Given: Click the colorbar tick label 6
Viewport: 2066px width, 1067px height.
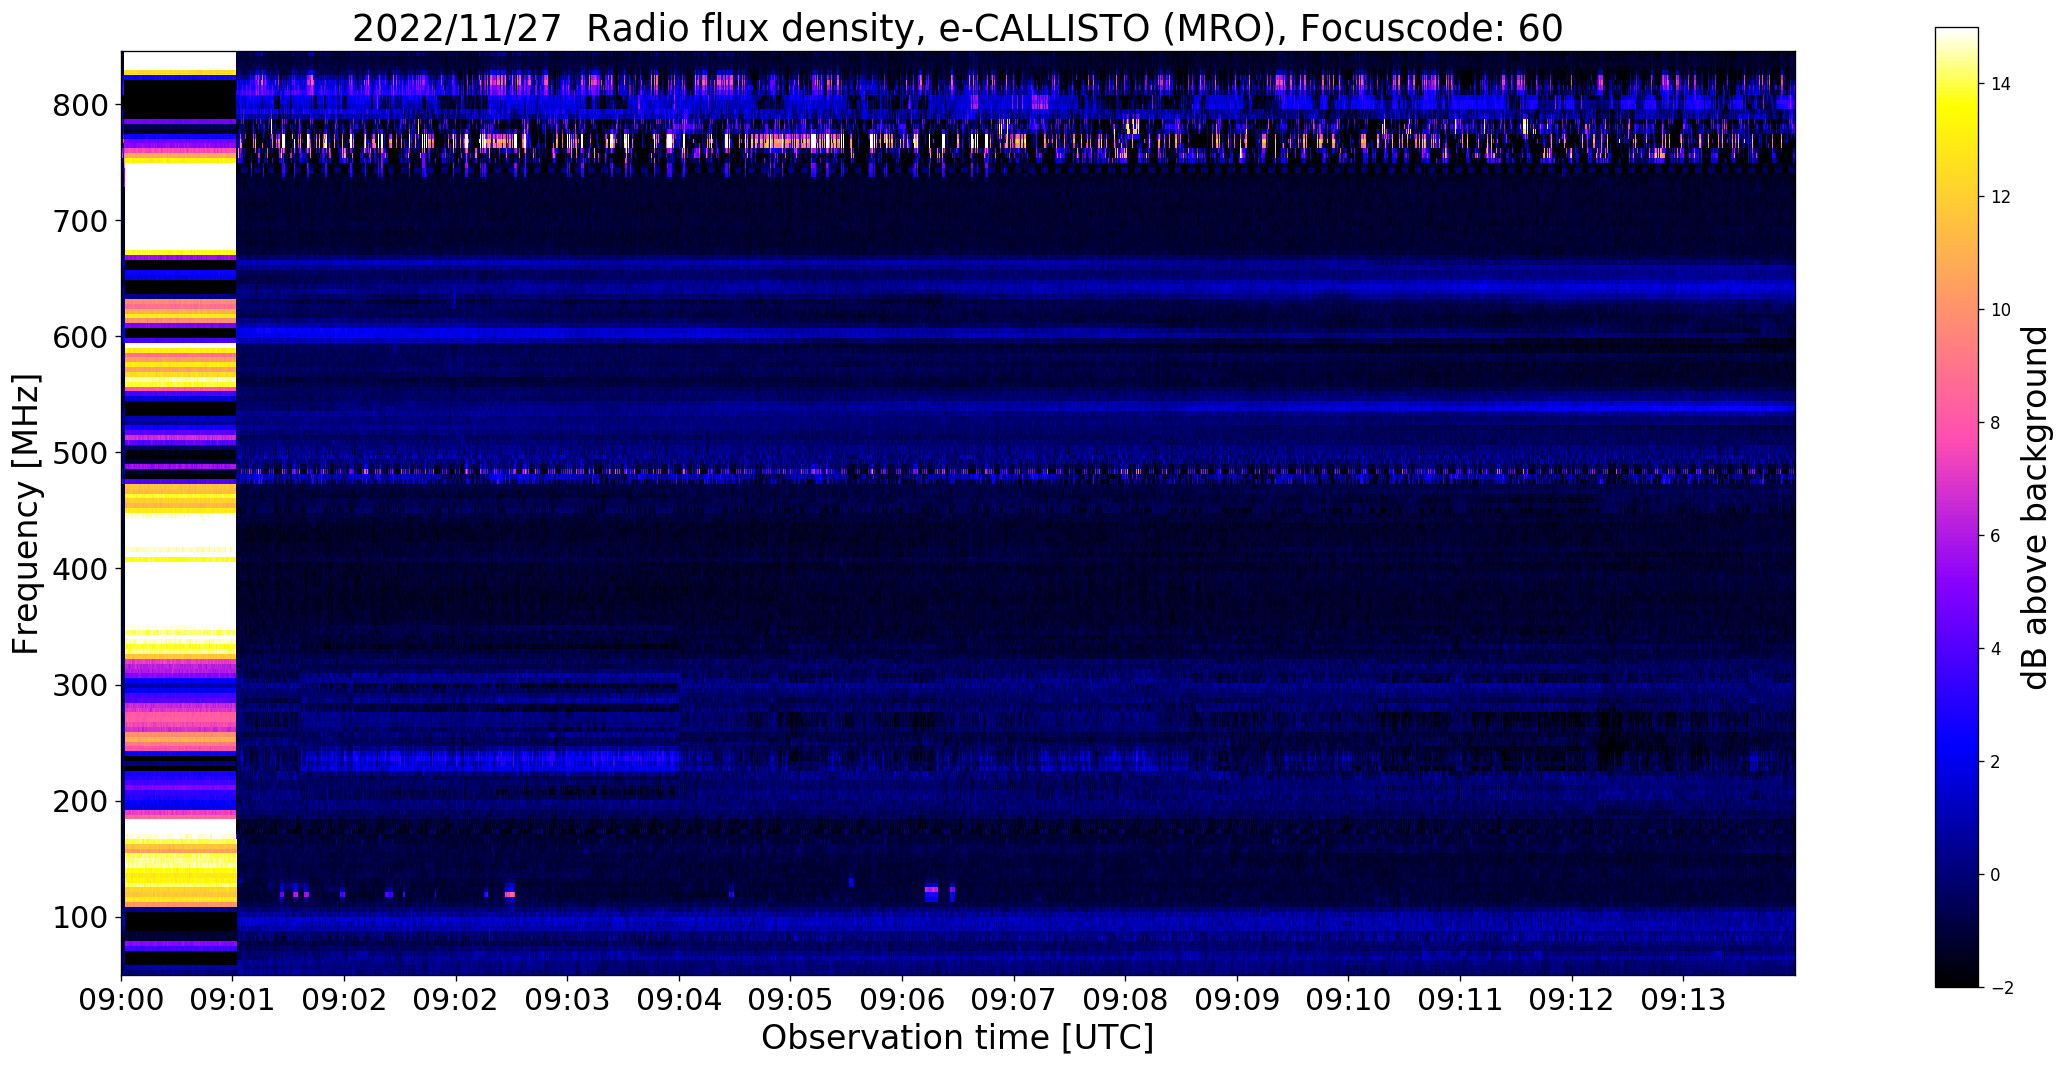Looking at the screenshot, I should click(1995, 536).
